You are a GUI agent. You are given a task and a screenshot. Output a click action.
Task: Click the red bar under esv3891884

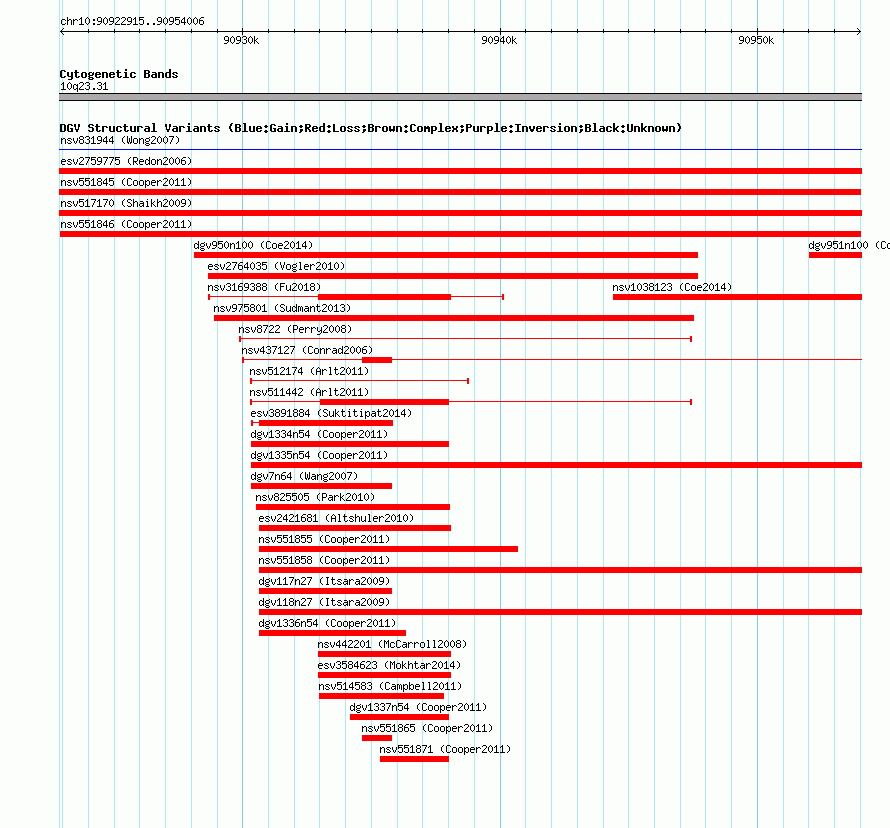tap(322, 423)
